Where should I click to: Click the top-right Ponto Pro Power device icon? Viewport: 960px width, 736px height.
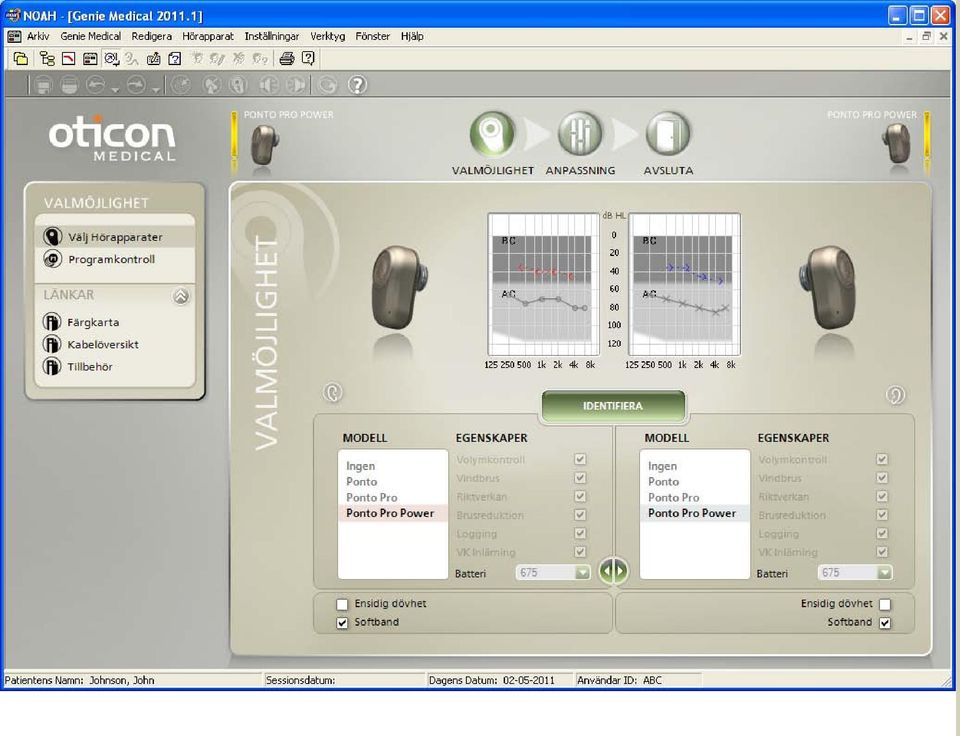point(896,143)
